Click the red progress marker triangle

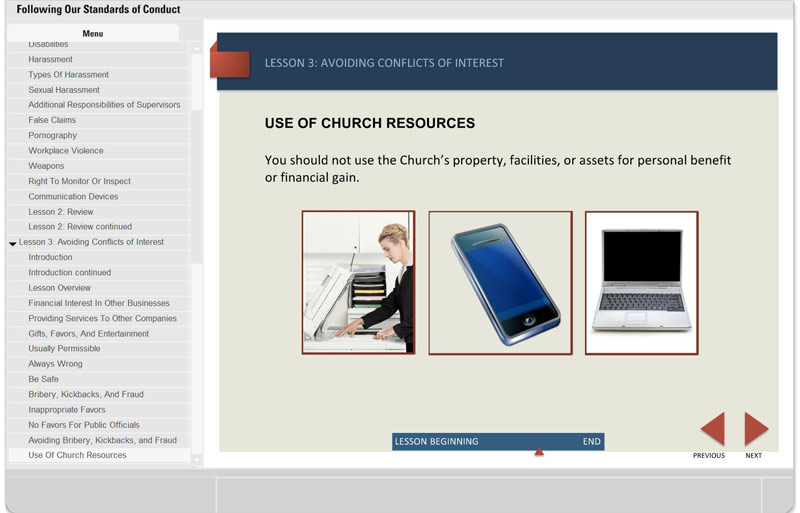[539, 453]
